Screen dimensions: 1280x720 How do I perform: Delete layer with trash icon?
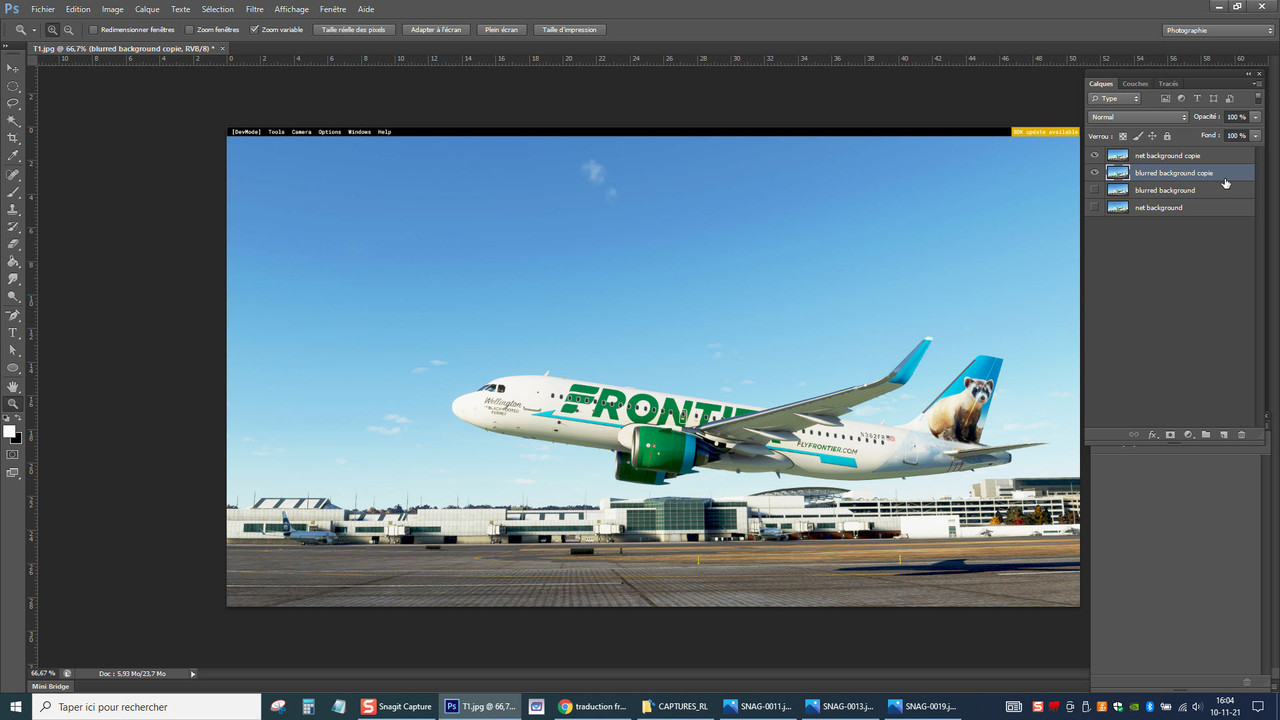pyautogui.click(x=1242, y=435)
